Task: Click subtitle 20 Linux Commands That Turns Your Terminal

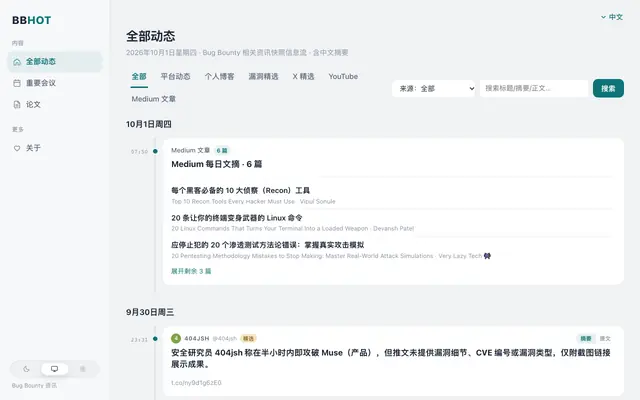Action: pyautogui.click(x=269, y=229)
